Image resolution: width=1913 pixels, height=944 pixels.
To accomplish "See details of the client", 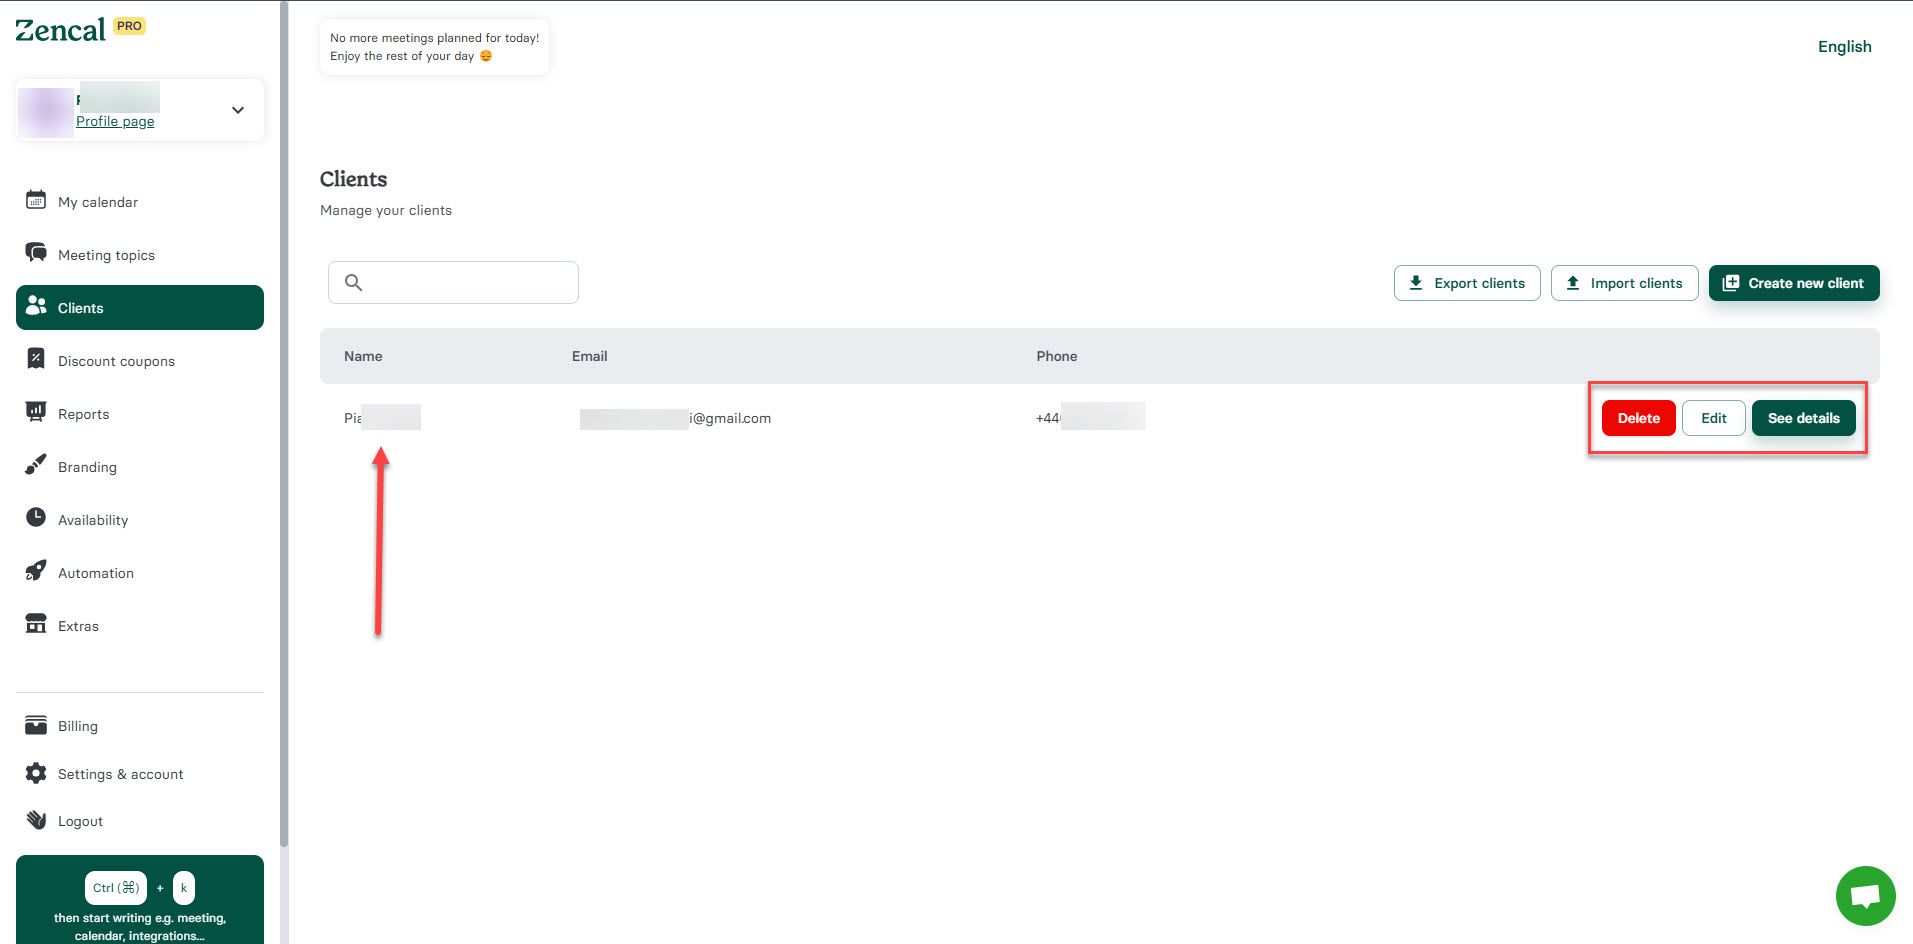I will [x=1803, y=417].
